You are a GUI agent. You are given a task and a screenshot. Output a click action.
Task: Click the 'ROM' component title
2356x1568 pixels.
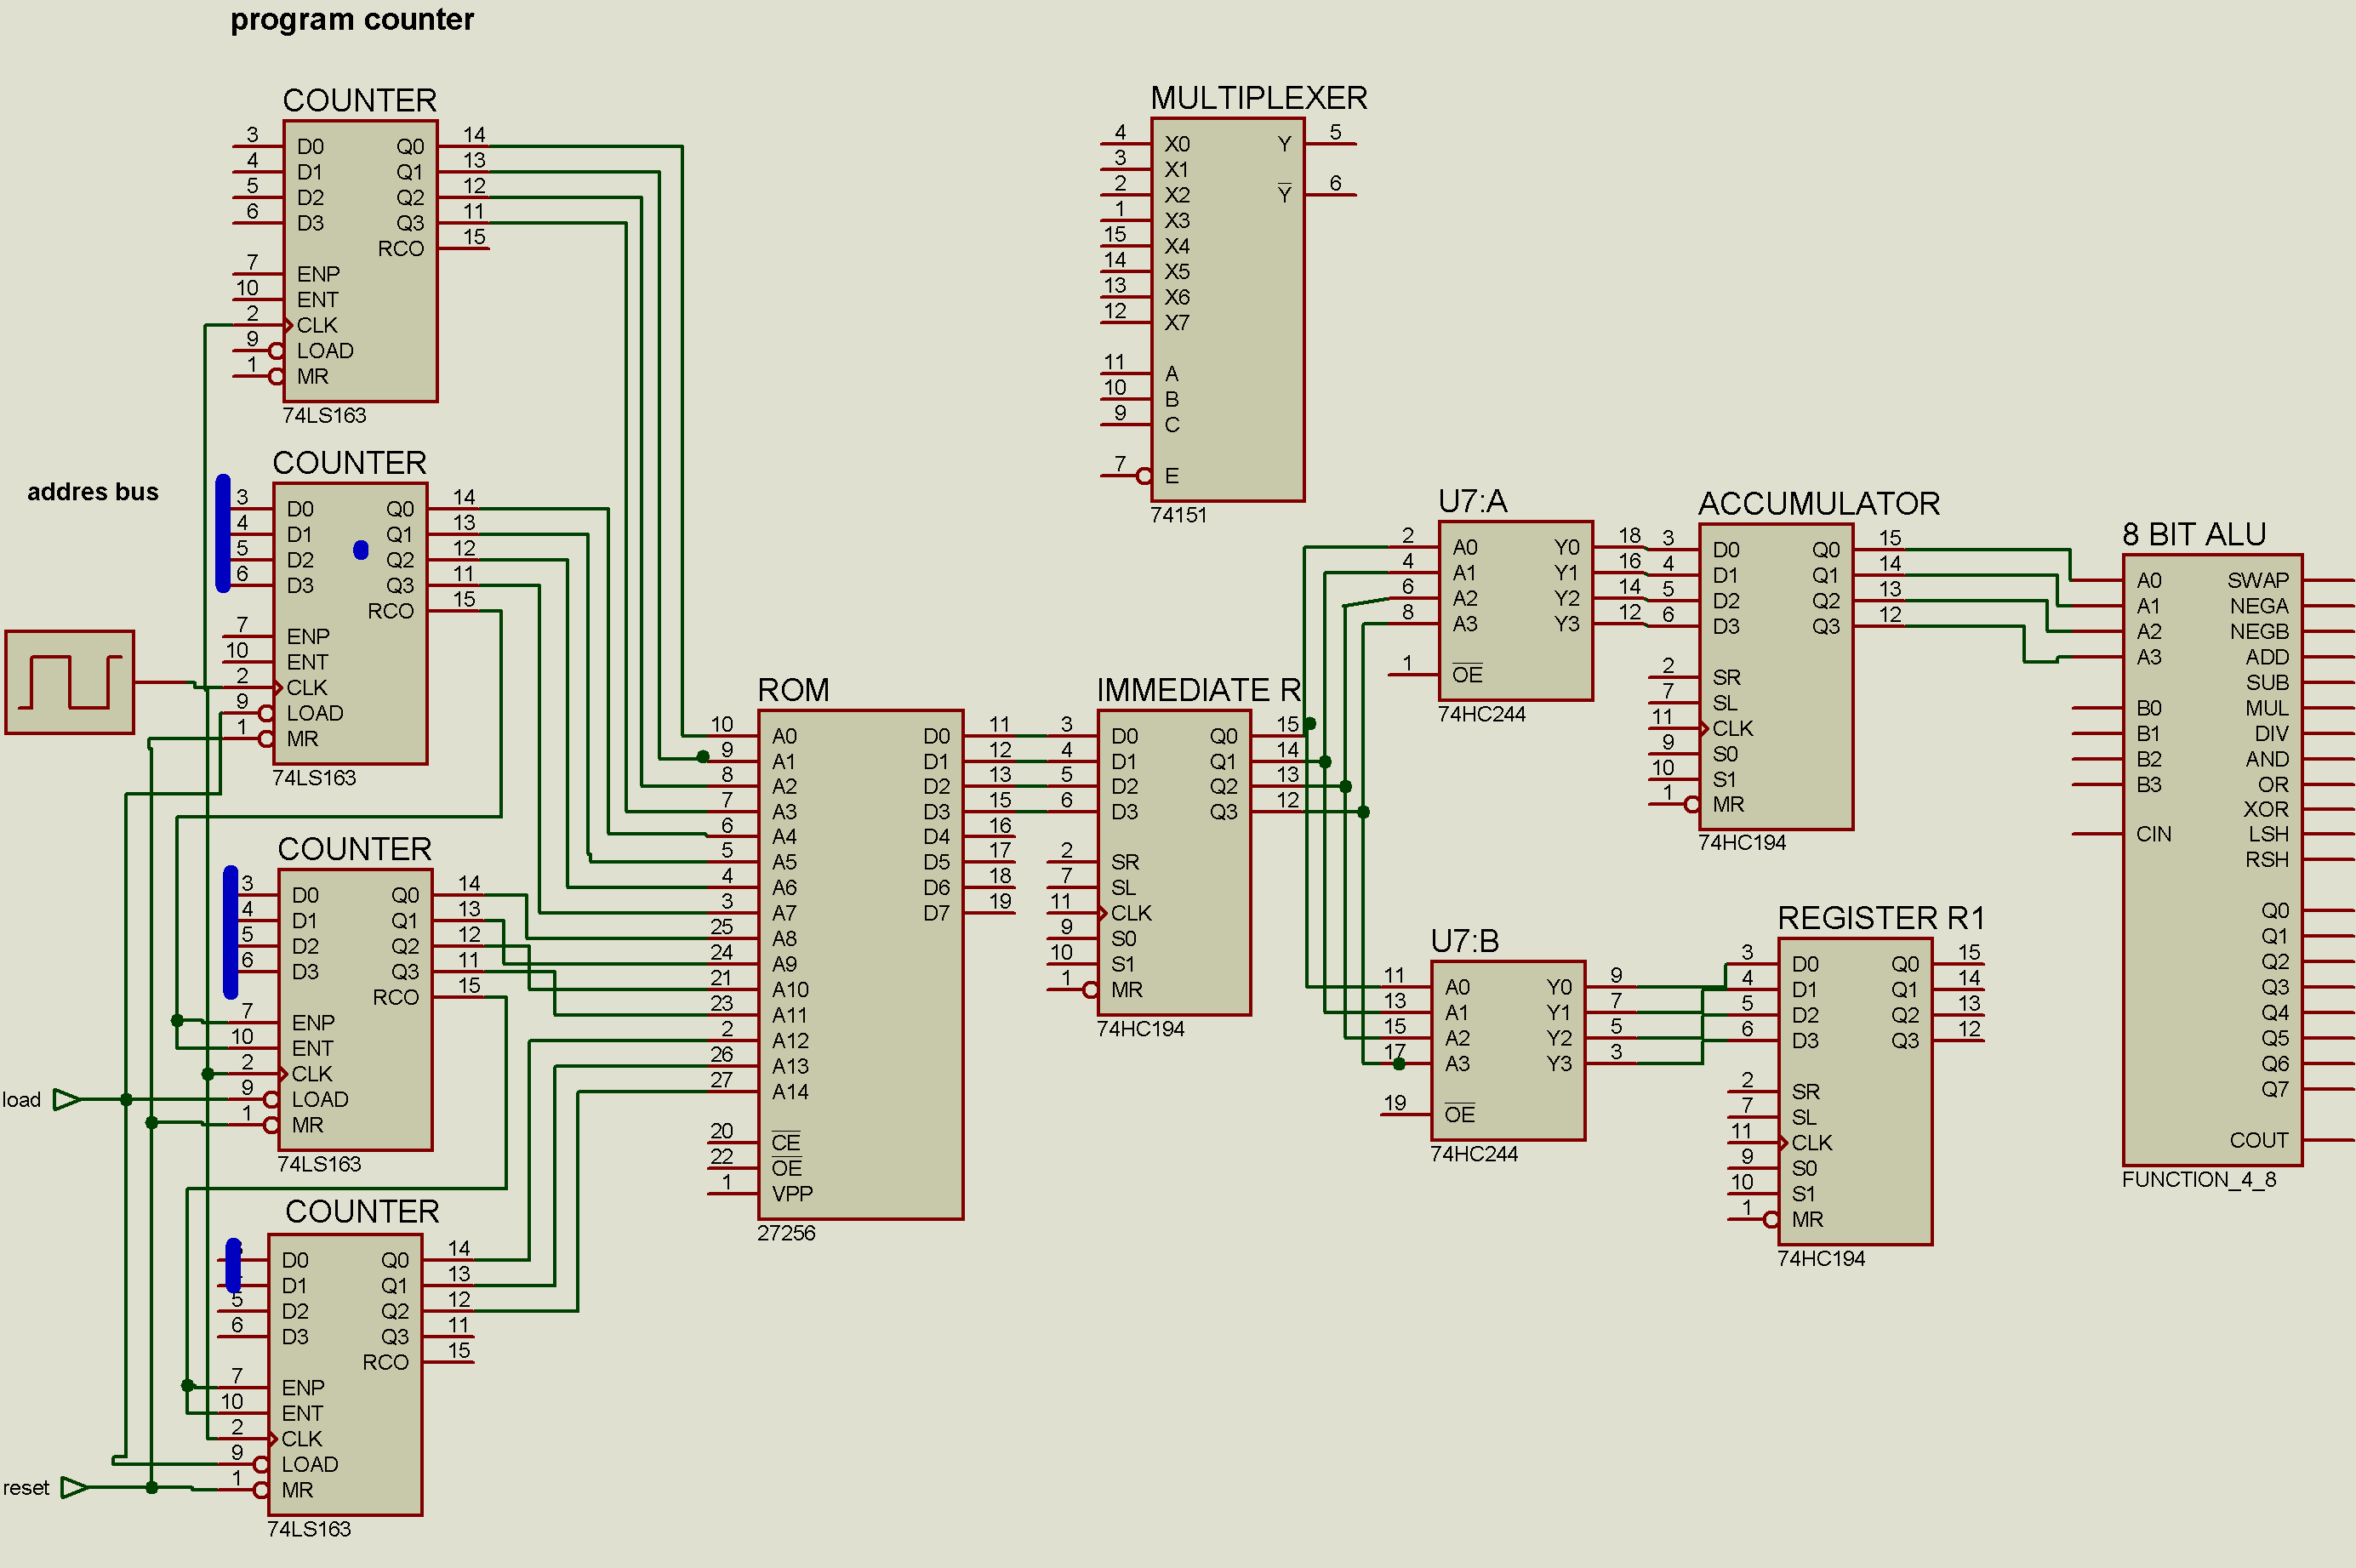click(x=793, y=690)
